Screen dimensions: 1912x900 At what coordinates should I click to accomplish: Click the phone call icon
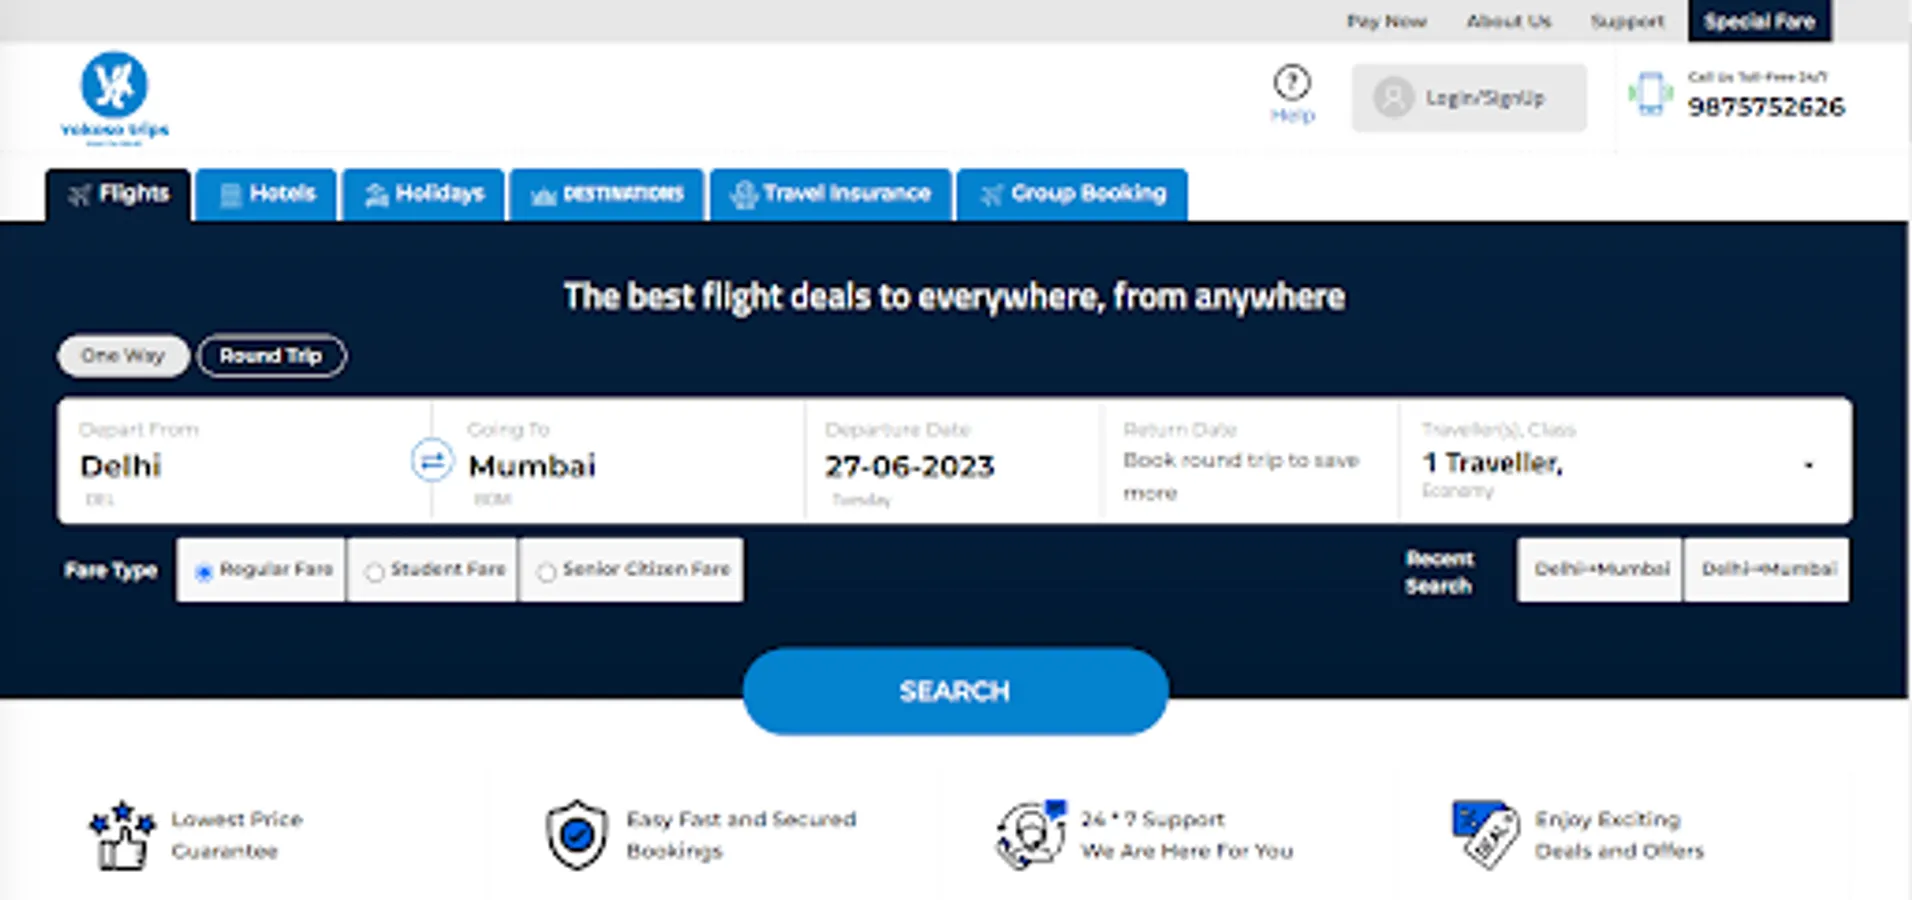click(1650, 94)
